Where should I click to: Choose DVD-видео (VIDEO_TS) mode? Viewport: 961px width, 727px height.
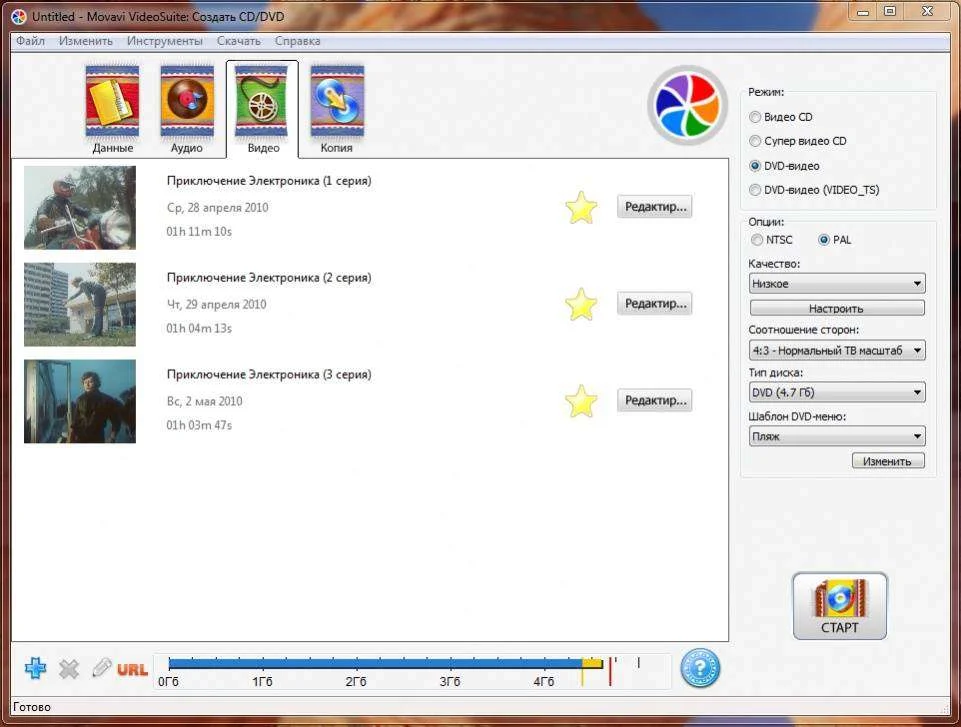click(755, 190)
